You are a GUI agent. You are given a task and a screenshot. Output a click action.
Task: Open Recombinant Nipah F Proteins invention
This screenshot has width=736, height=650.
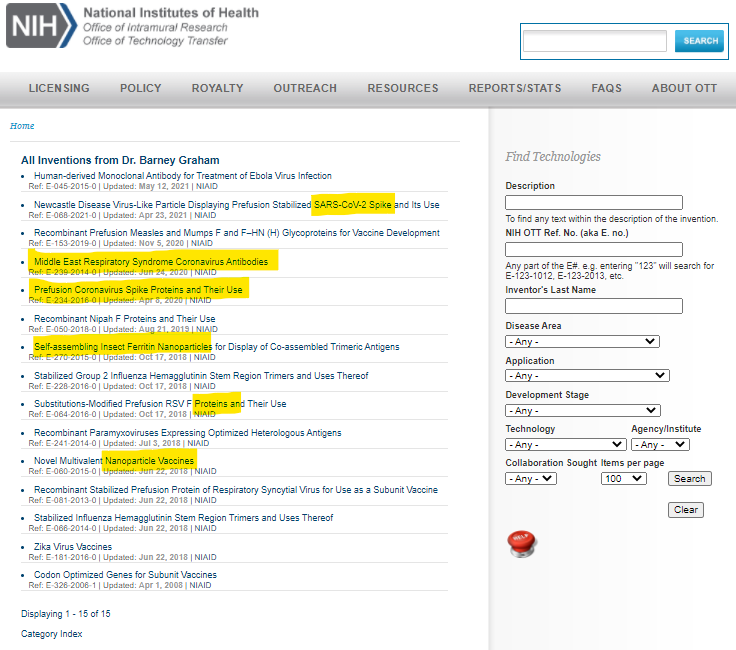tap(124, 319)
